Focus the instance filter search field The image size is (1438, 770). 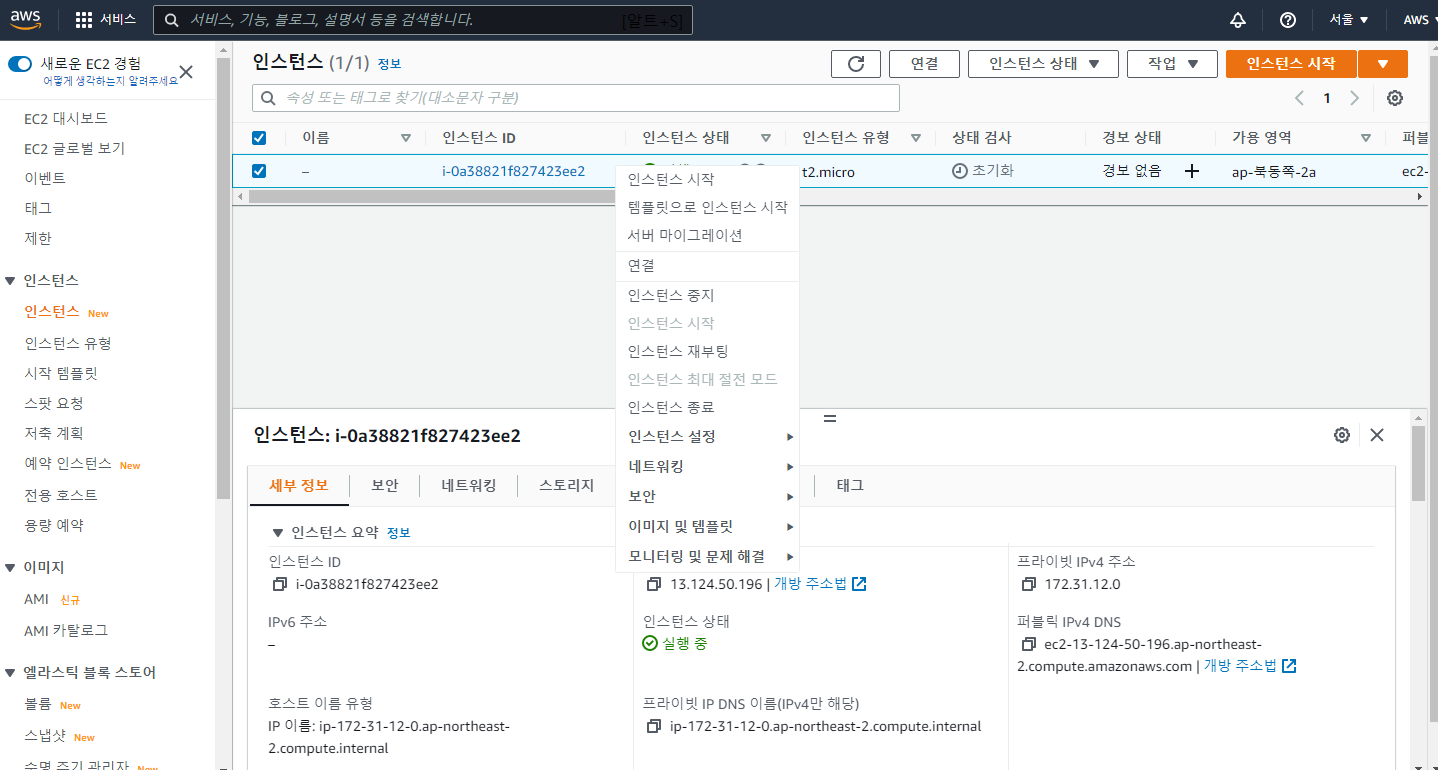[576, 98]
